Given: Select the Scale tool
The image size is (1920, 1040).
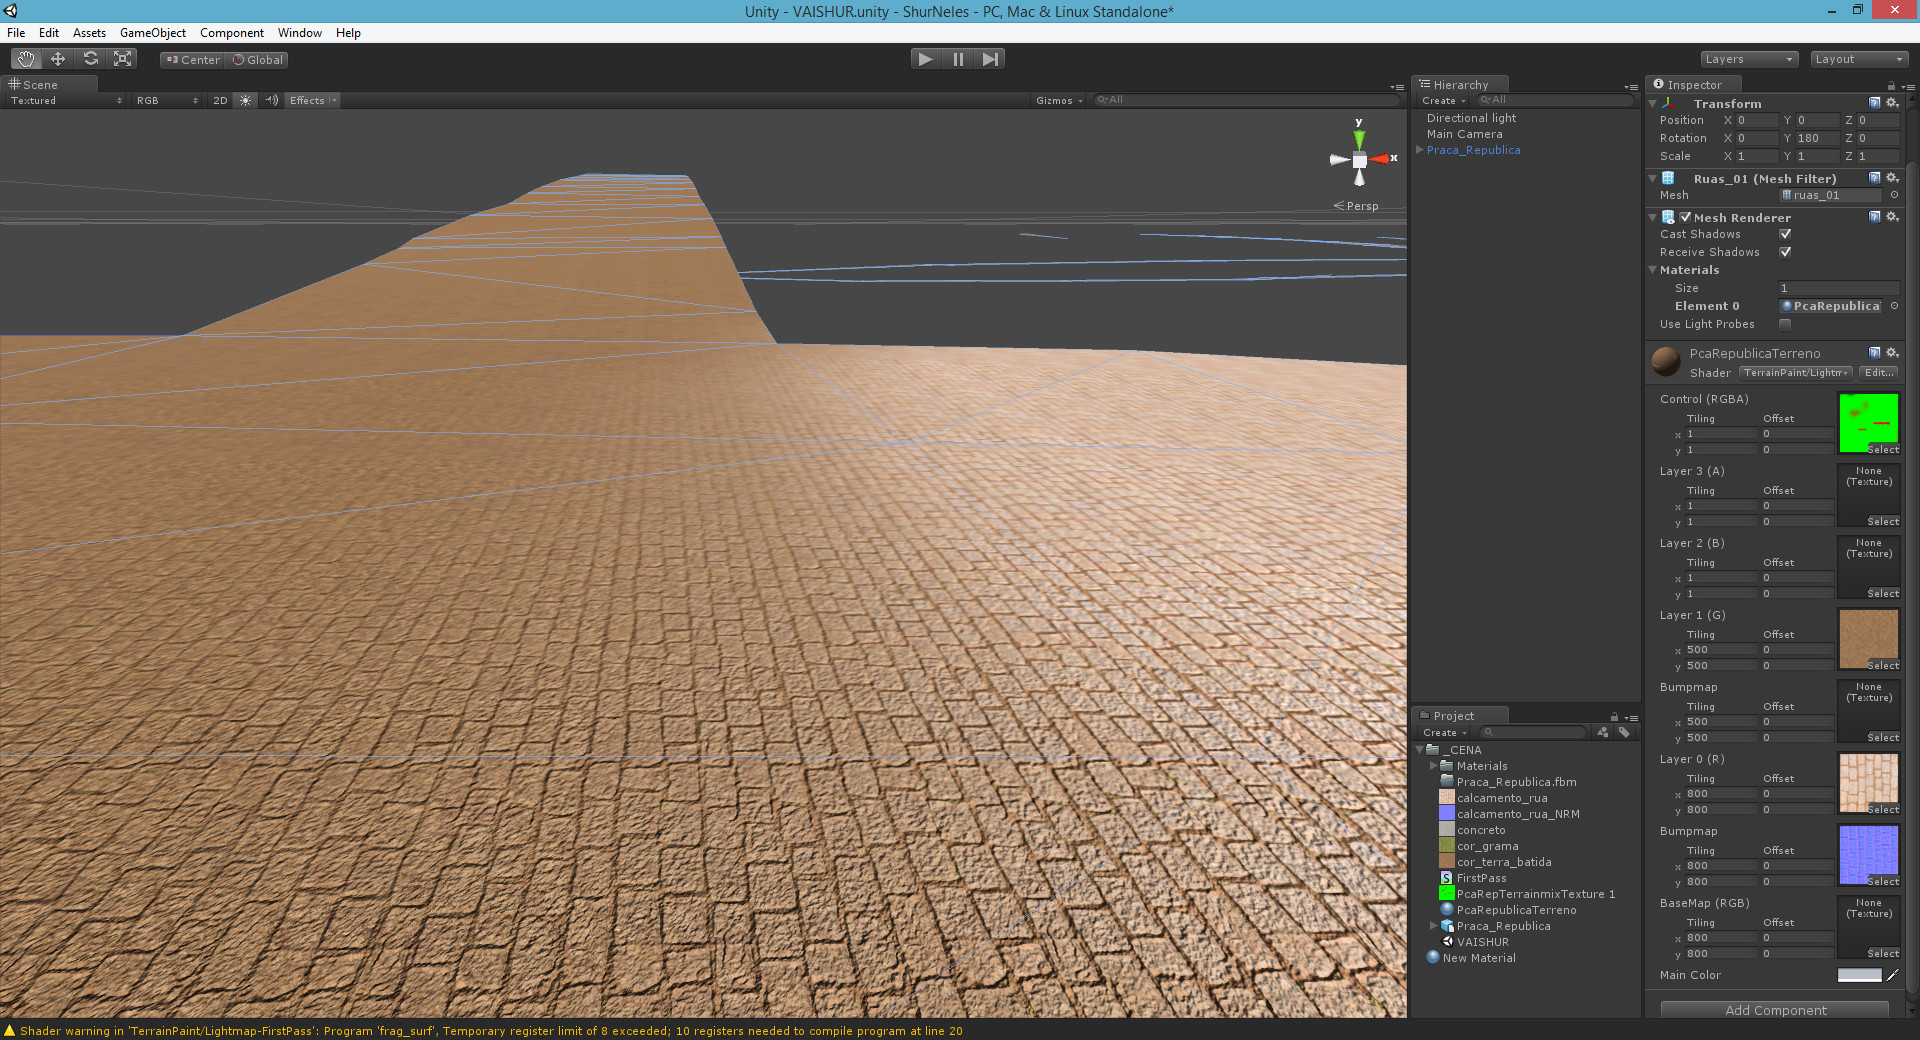Looking at the screenshot, I should click(122, 58).
